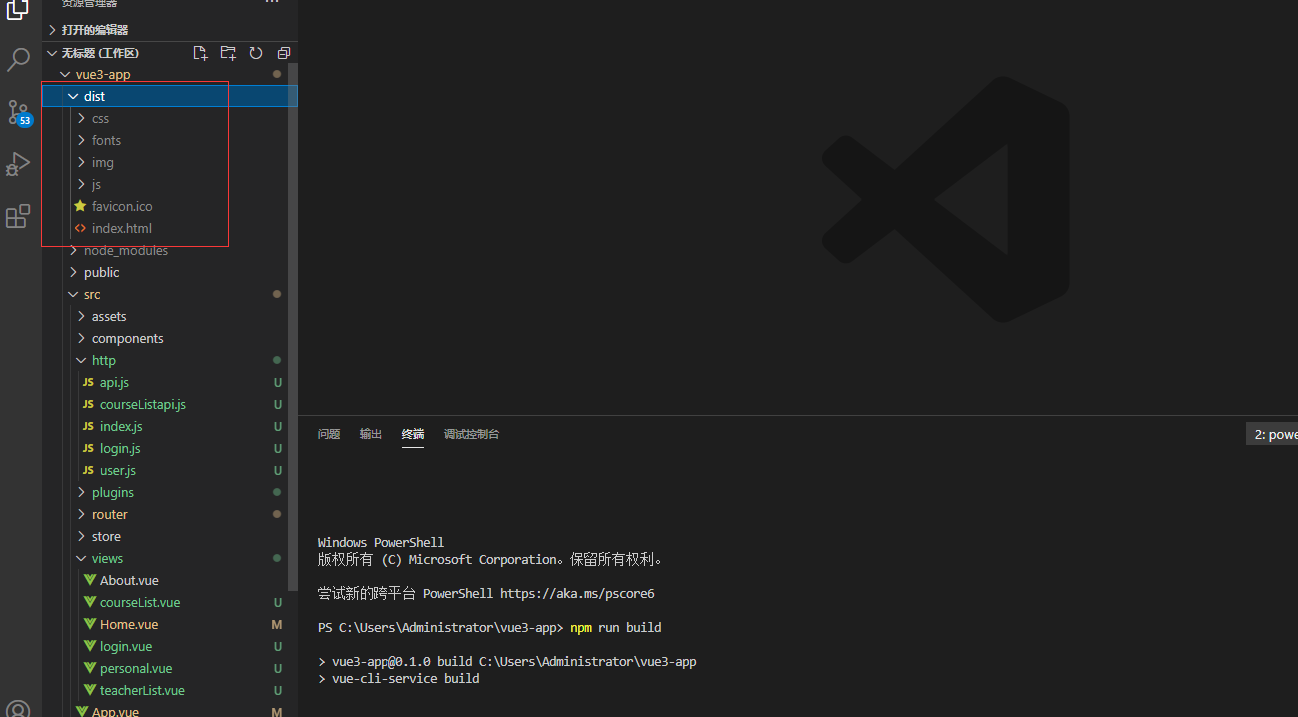Collapse all folders in Explorer
Image resolution: width=1298 pixels, height=717 pixels.
coord(283,52)
